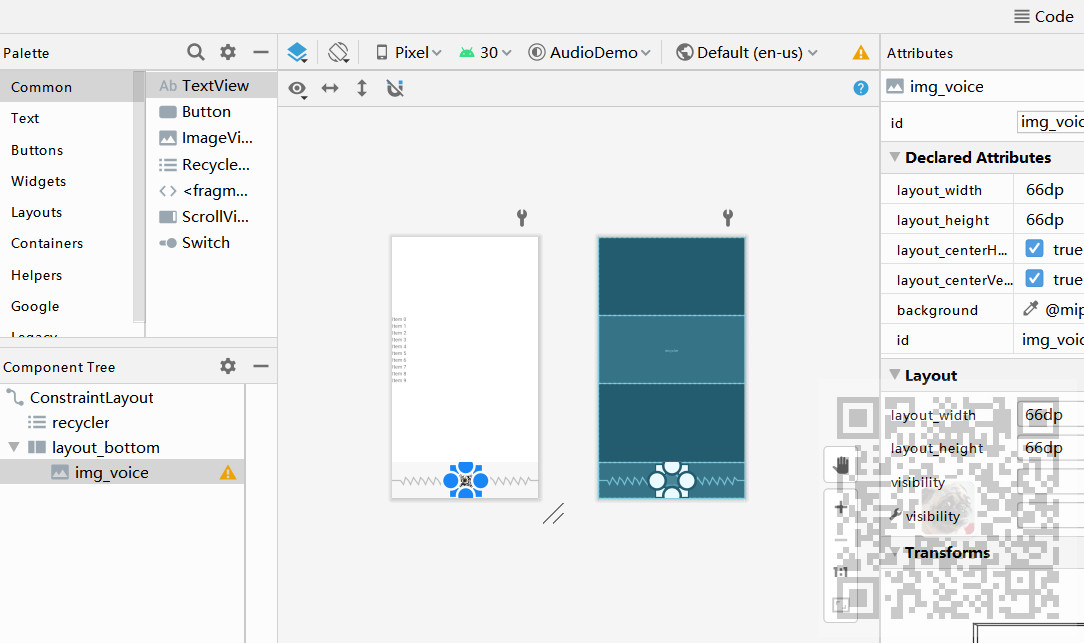The image size is (1084, 643).
Task: Pick ImageView from the palette
Action: tap(212, 138)
